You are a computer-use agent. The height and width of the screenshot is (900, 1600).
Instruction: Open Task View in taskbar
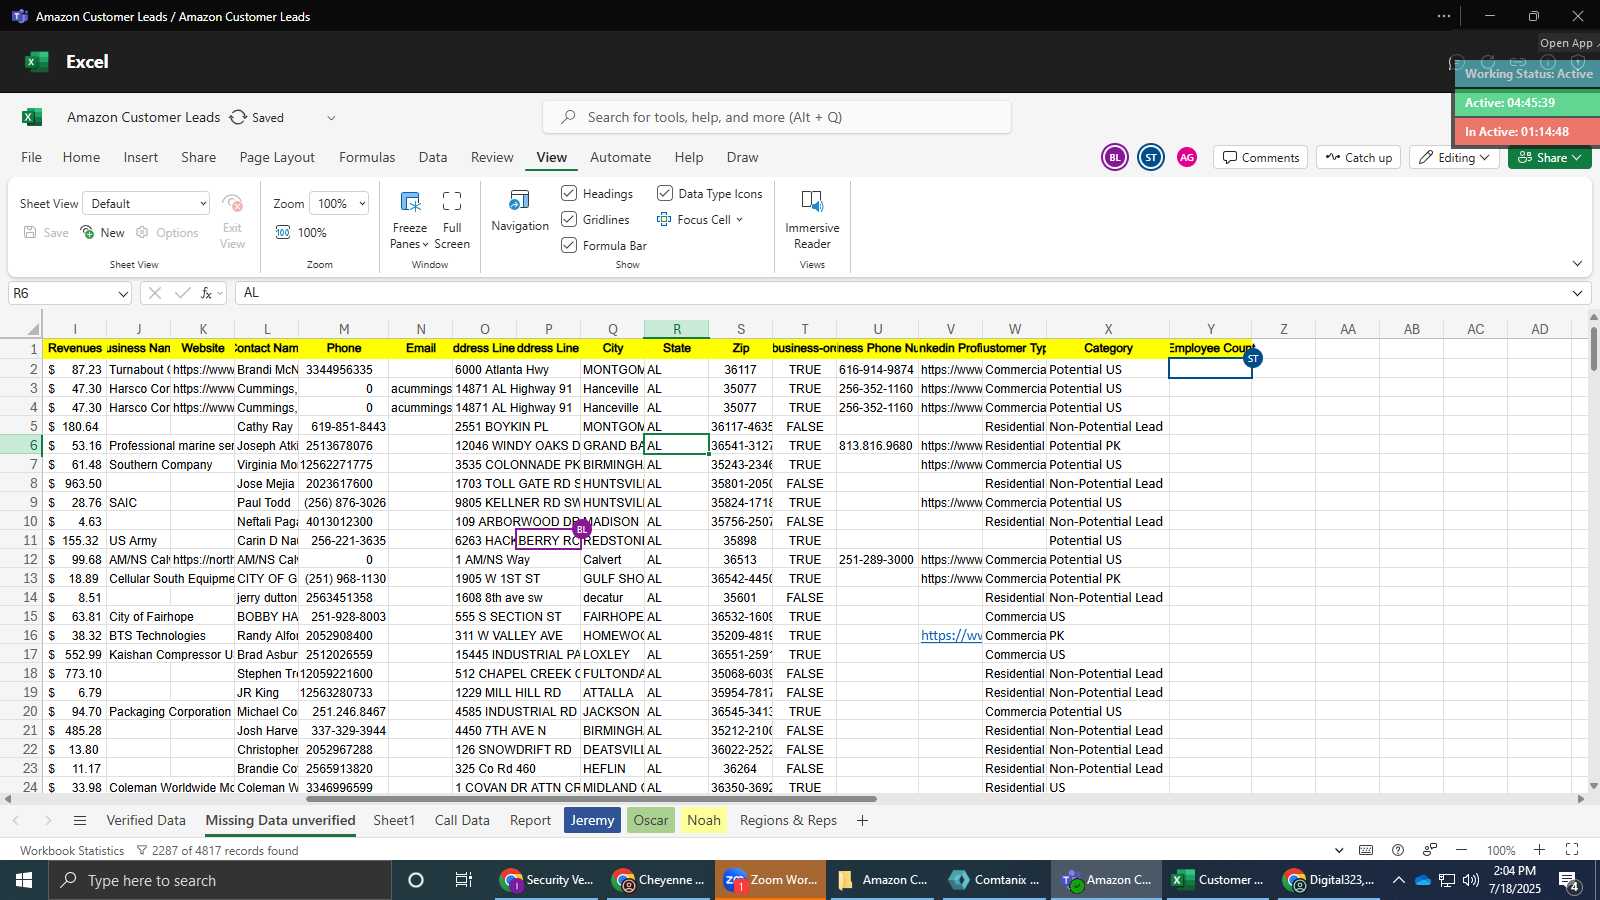pos(464,880)
